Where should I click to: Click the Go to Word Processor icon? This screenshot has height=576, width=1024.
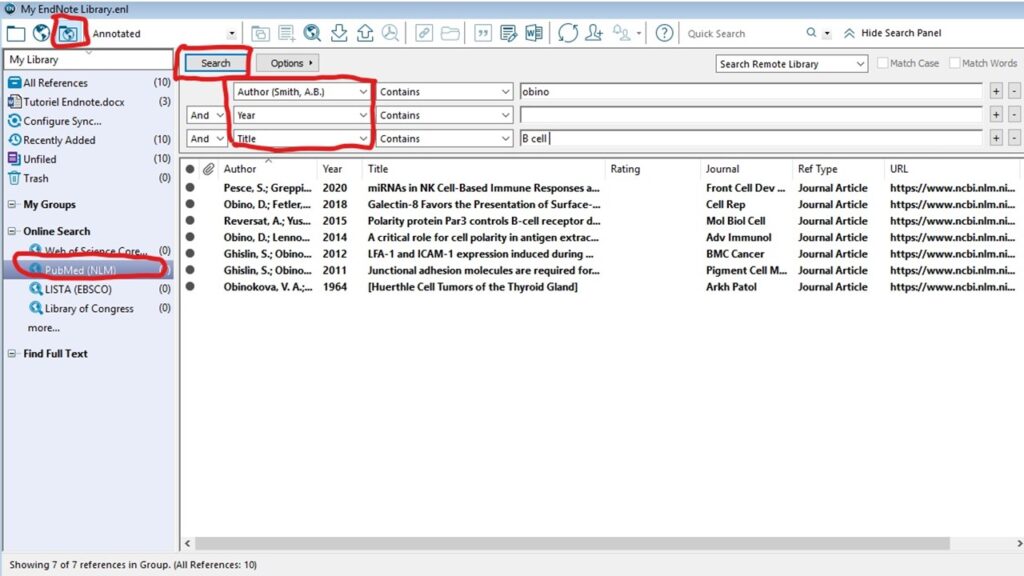click(x=533, y=33)
